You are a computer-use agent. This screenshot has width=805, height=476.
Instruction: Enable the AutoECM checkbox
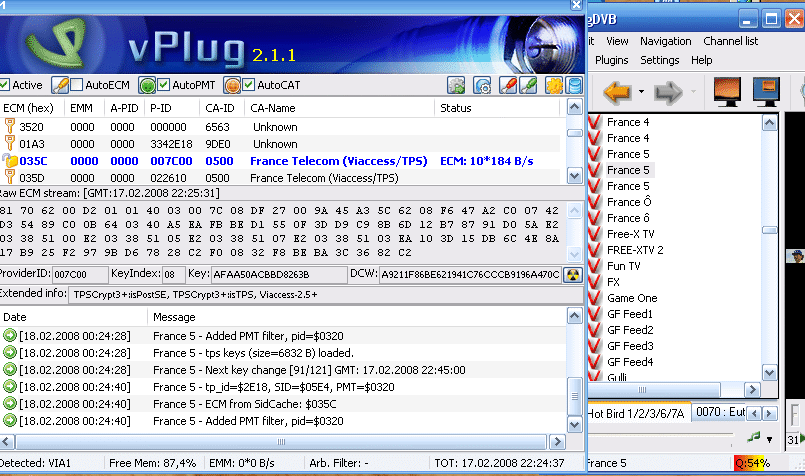[x=76, y=85]
